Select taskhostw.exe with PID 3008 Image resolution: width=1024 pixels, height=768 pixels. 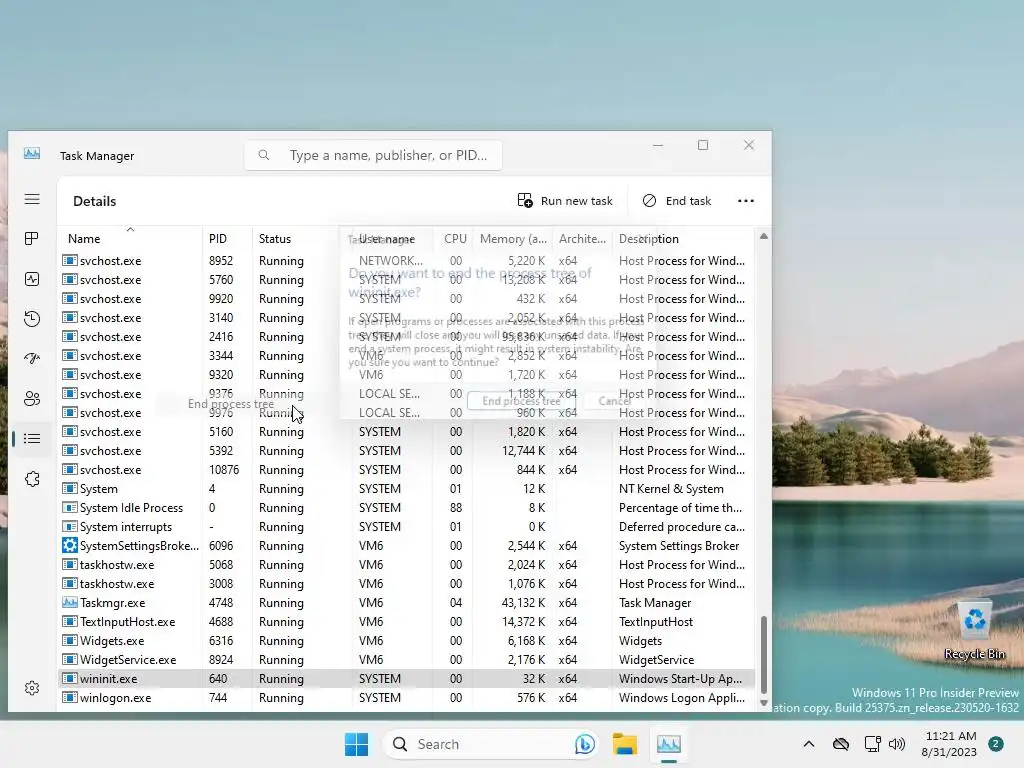406,584
